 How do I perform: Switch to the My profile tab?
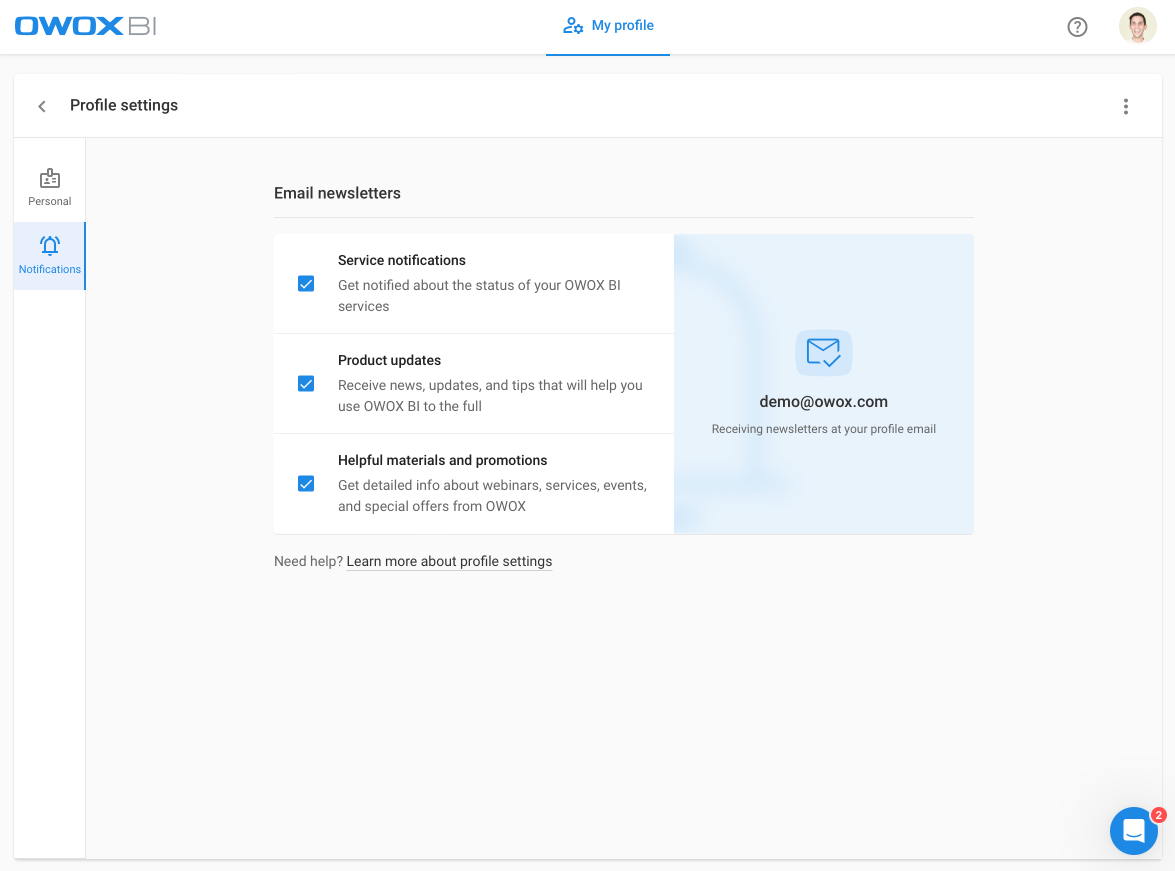[608, 26]
